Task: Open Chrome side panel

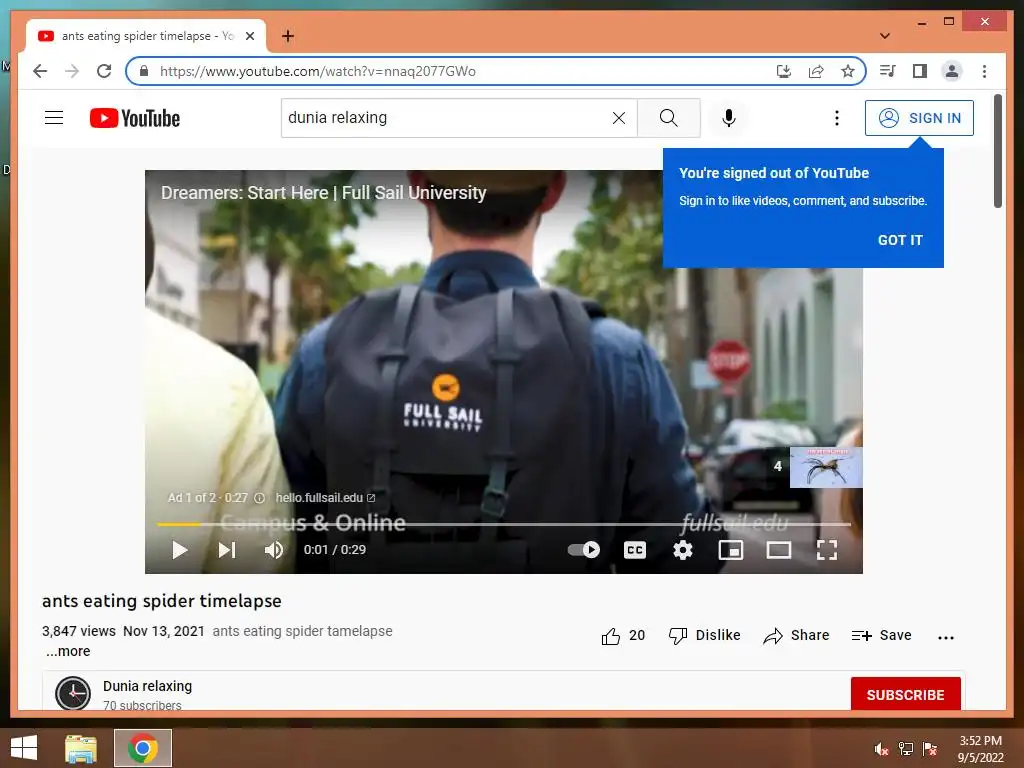Action: pyautogui.click(x=920, y=71)
